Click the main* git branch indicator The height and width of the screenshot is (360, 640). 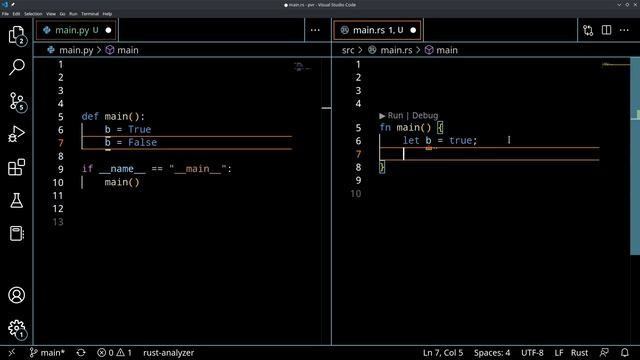[x=47, y=353]
